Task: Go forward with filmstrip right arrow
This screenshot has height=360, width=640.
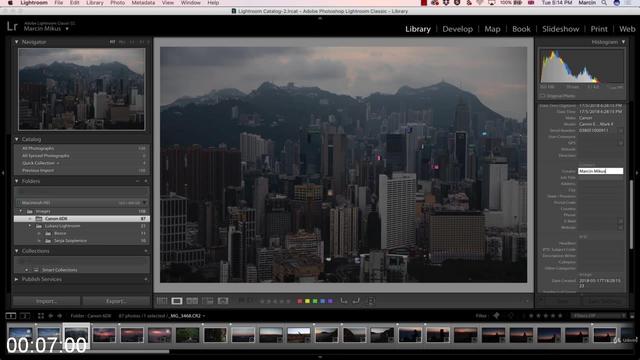Action: pos(60,316)
